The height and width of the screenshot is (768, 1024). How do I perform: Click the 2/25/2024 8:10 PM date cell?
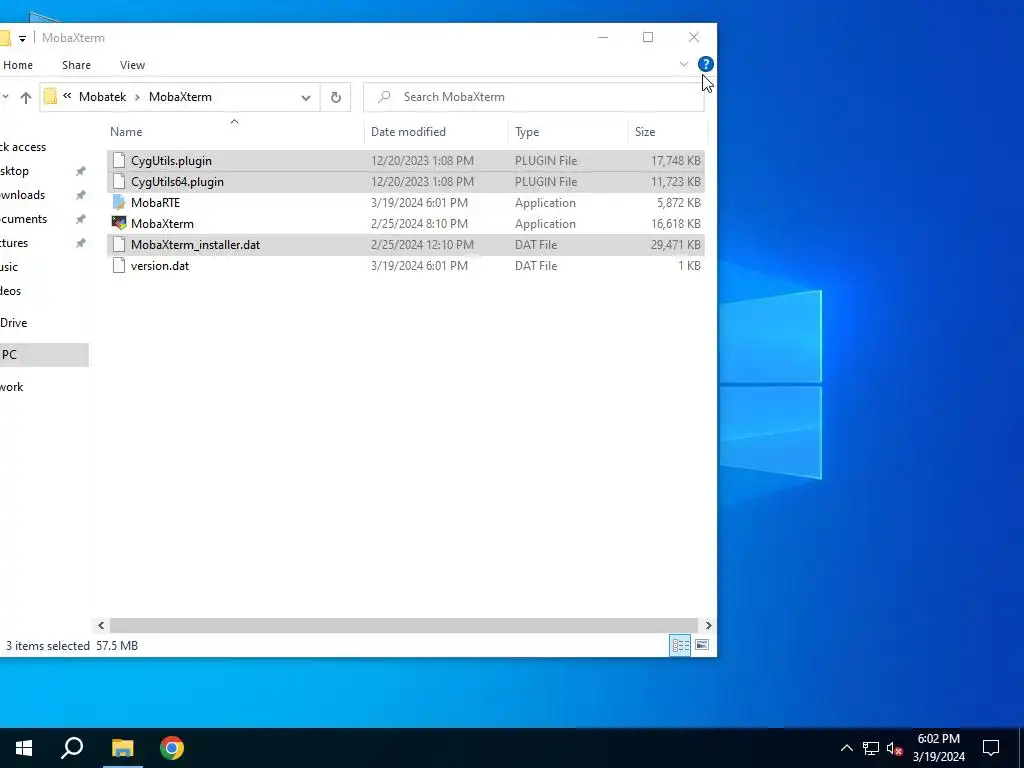pos(419,223)
